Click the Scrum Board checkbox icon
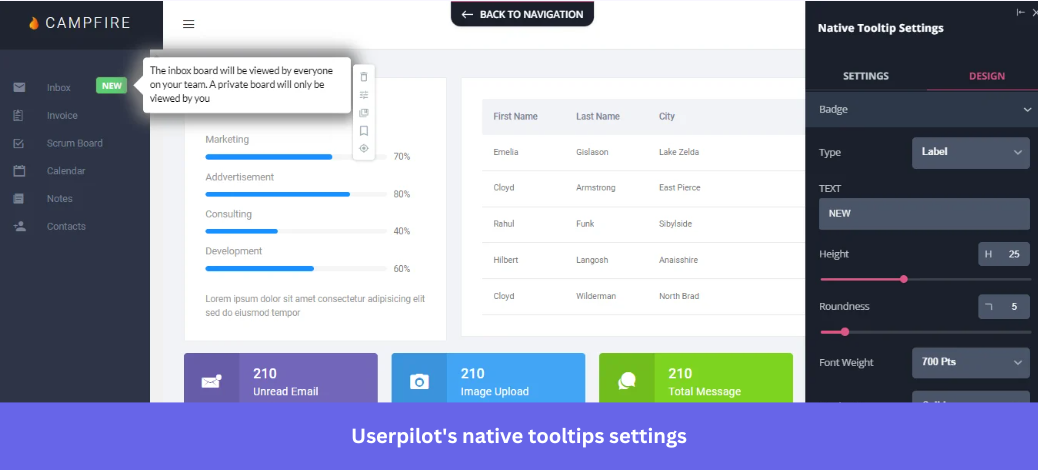1038x470 pixels. pyautogui.click(x=19, y=143)
